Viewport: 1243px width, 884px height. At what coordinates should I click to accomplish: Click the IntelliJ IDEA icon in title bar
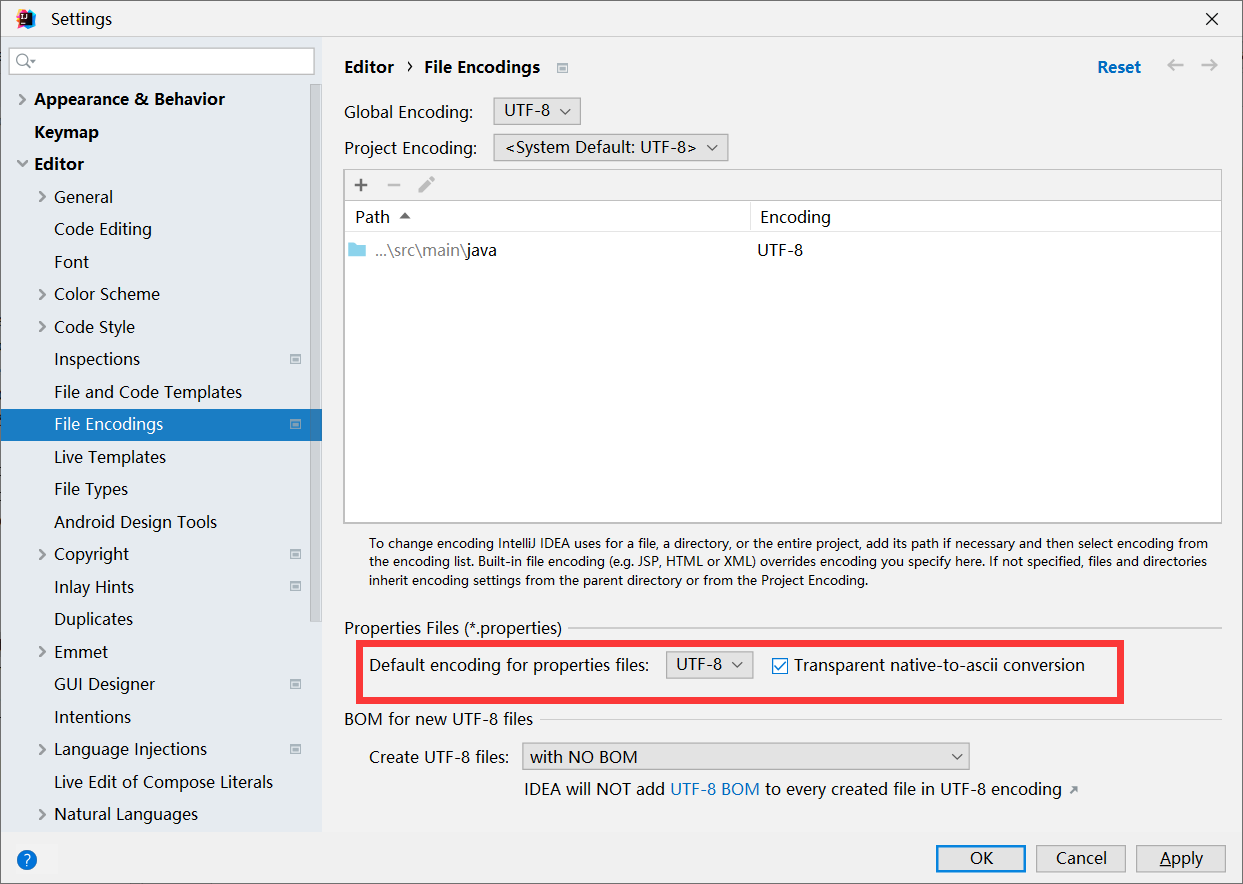(x=26, y=18)
